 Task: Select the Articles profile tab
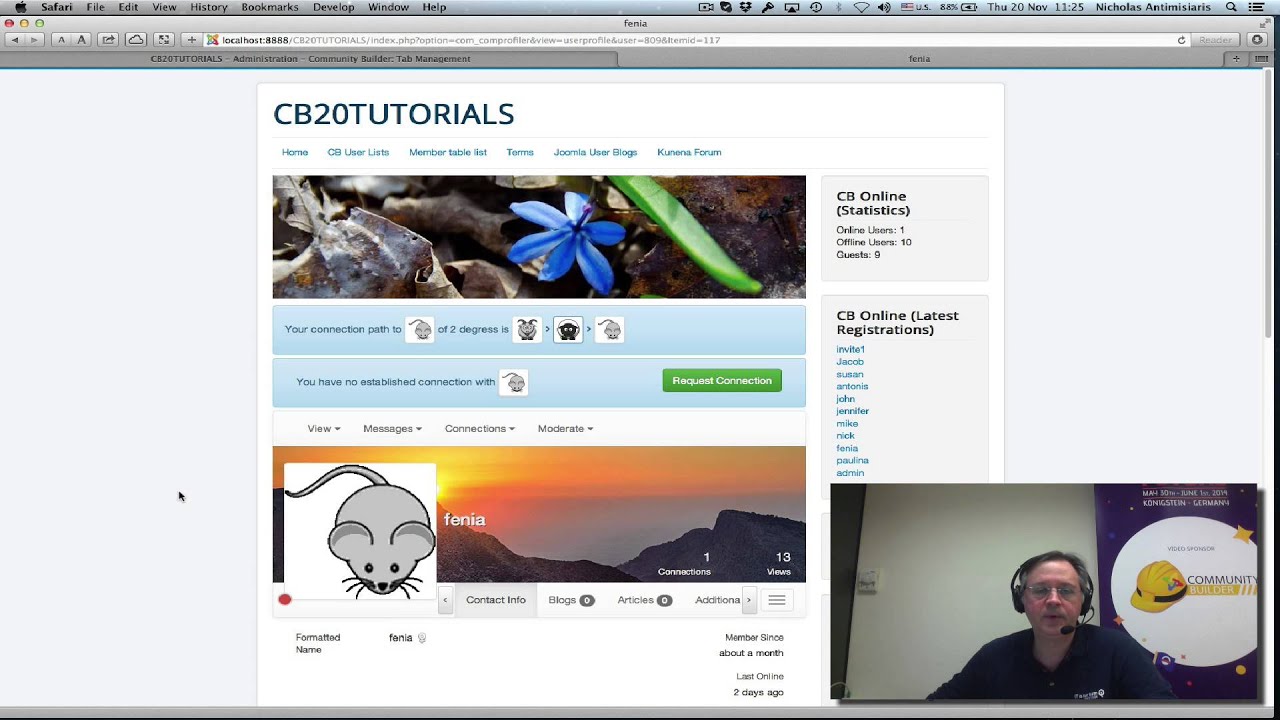pyautogui.click(x=644, y=600)
